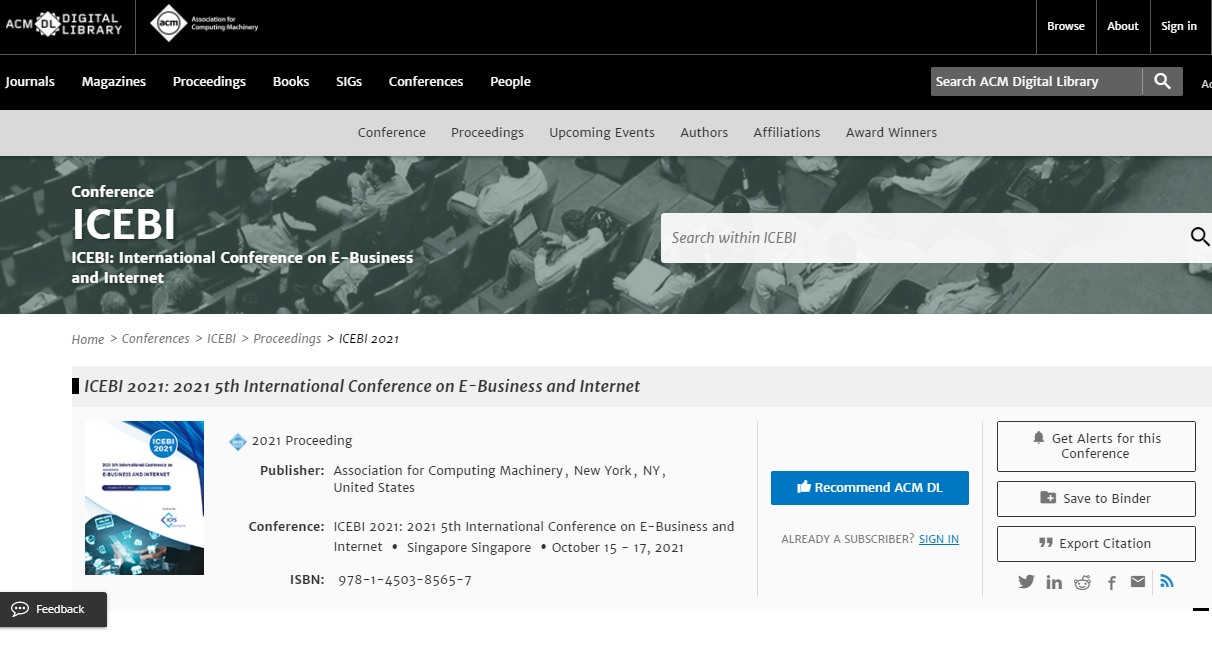This screenshot has height=650, width=1212.
Task: Select the Proceedings sub-navigation tab
Action: [x=487, y=132]
